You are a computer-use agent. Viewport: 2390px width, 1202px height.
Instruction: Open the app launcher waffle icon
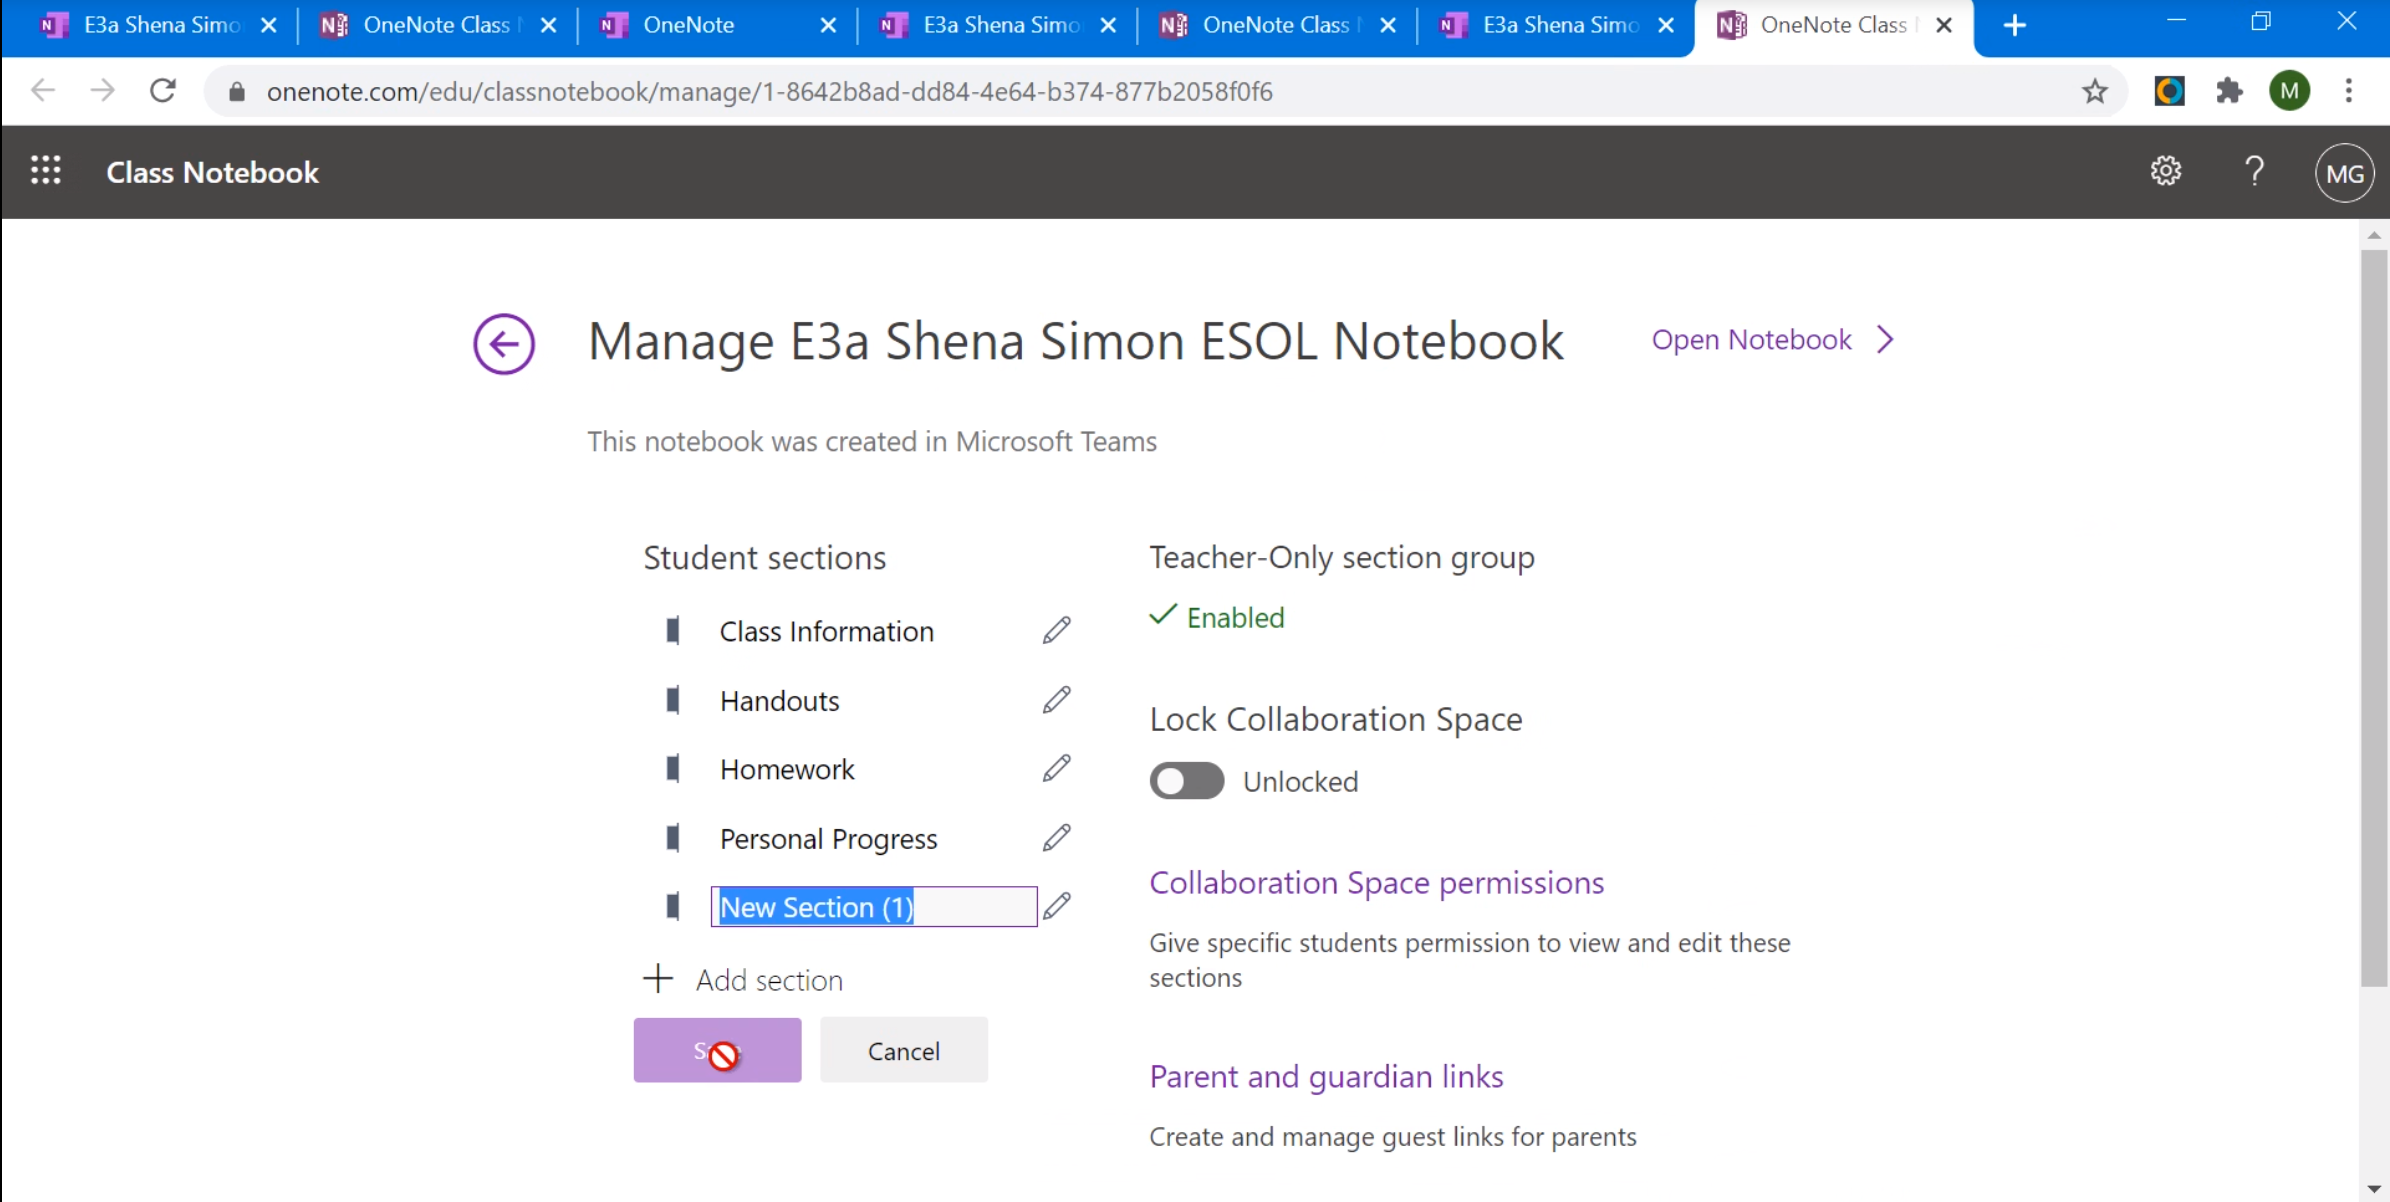[x=46, y=171]
